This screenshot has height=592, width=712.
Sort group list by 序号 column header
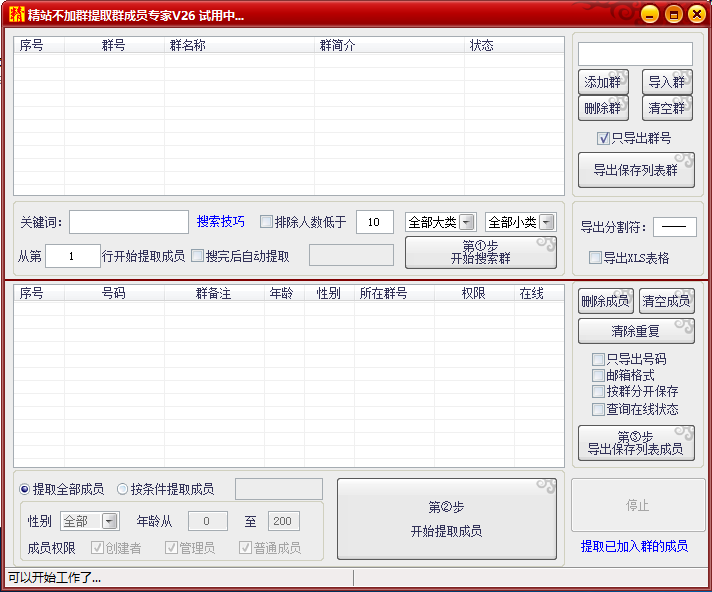click(39, 45)
